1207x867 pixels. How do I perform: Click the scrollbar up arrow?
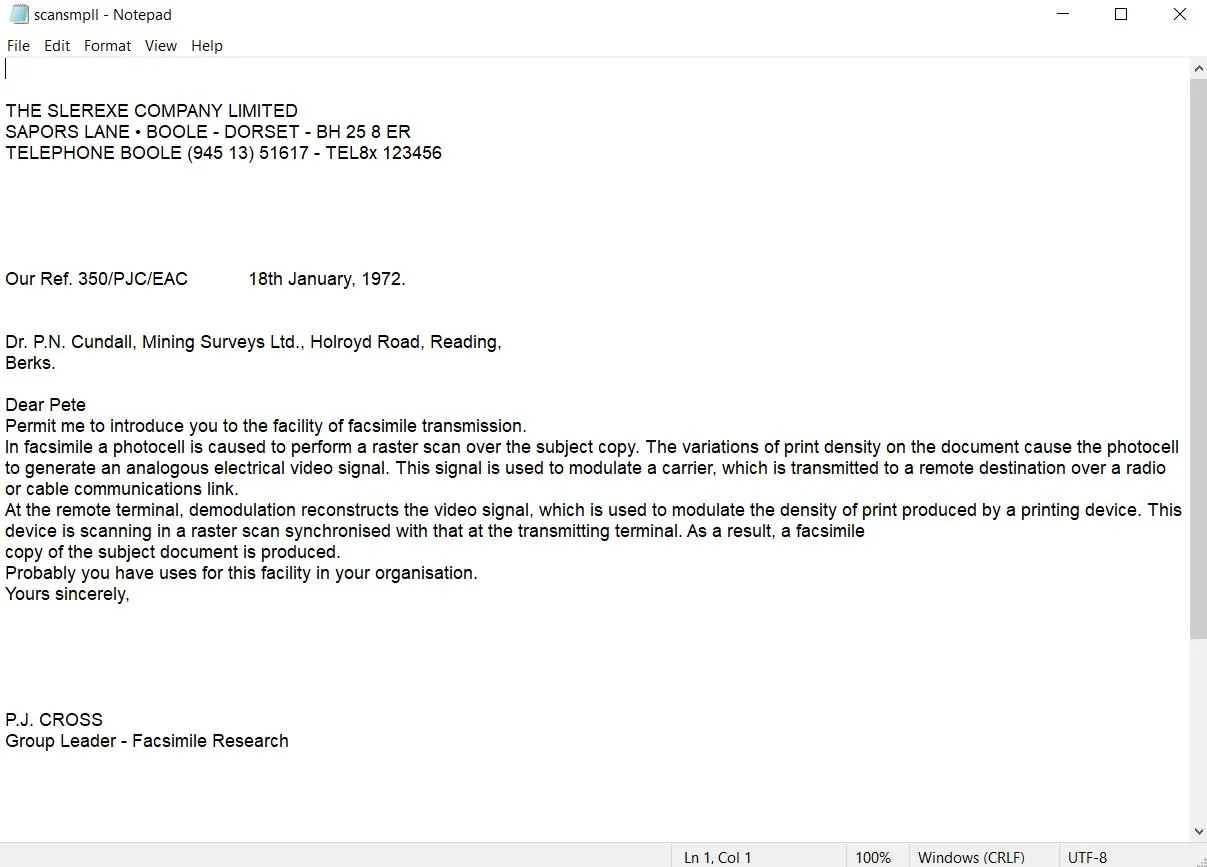[x=1198, y=69]
